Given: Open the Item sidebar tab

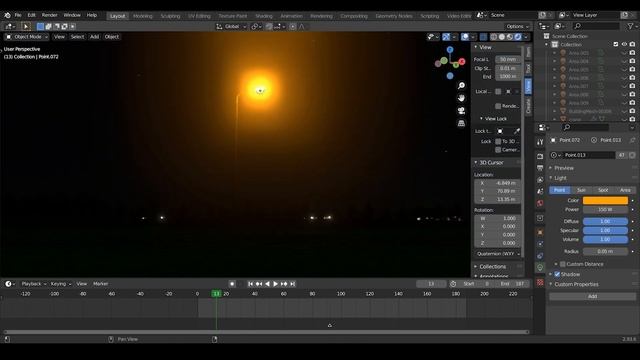Looking at the screenshot, I should (528, 51).
